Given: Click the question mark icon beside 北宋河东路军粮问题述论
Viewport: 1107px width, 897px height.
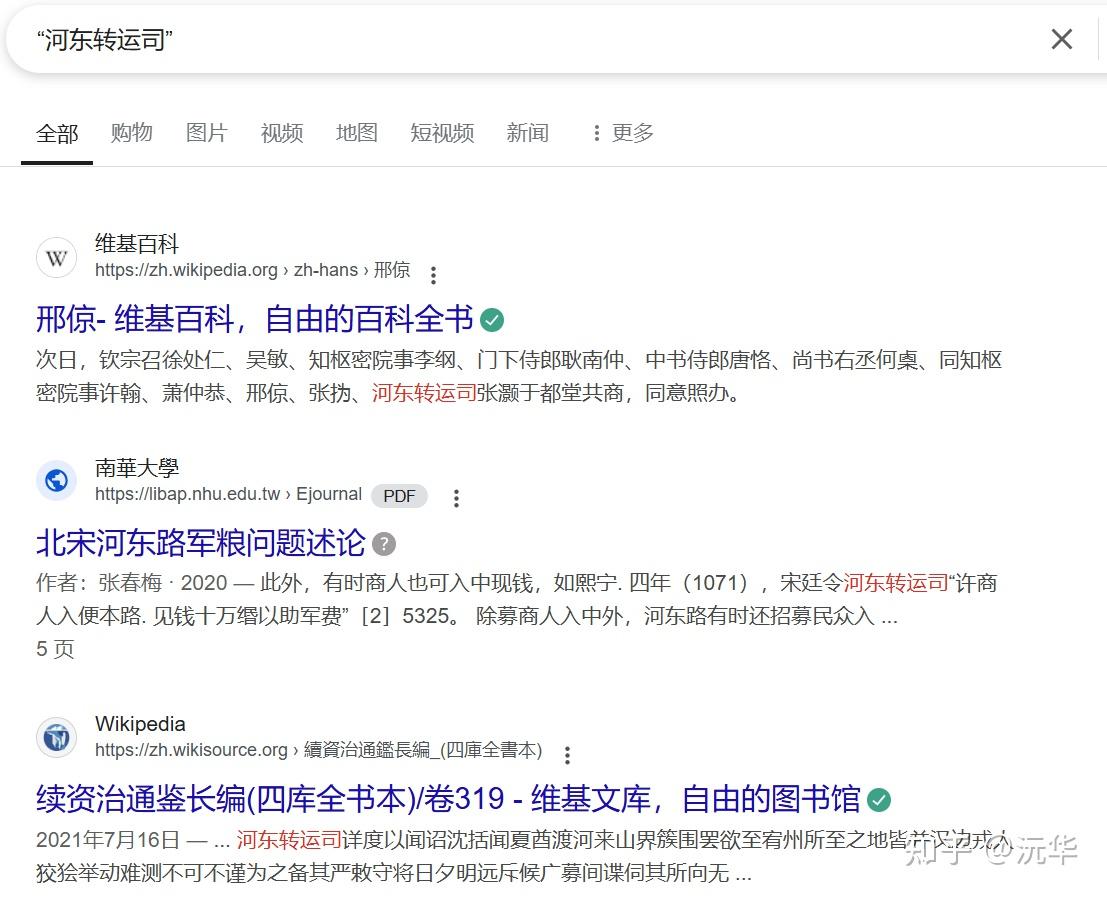Looking at the screenshot, I should [x=384, y=543].
